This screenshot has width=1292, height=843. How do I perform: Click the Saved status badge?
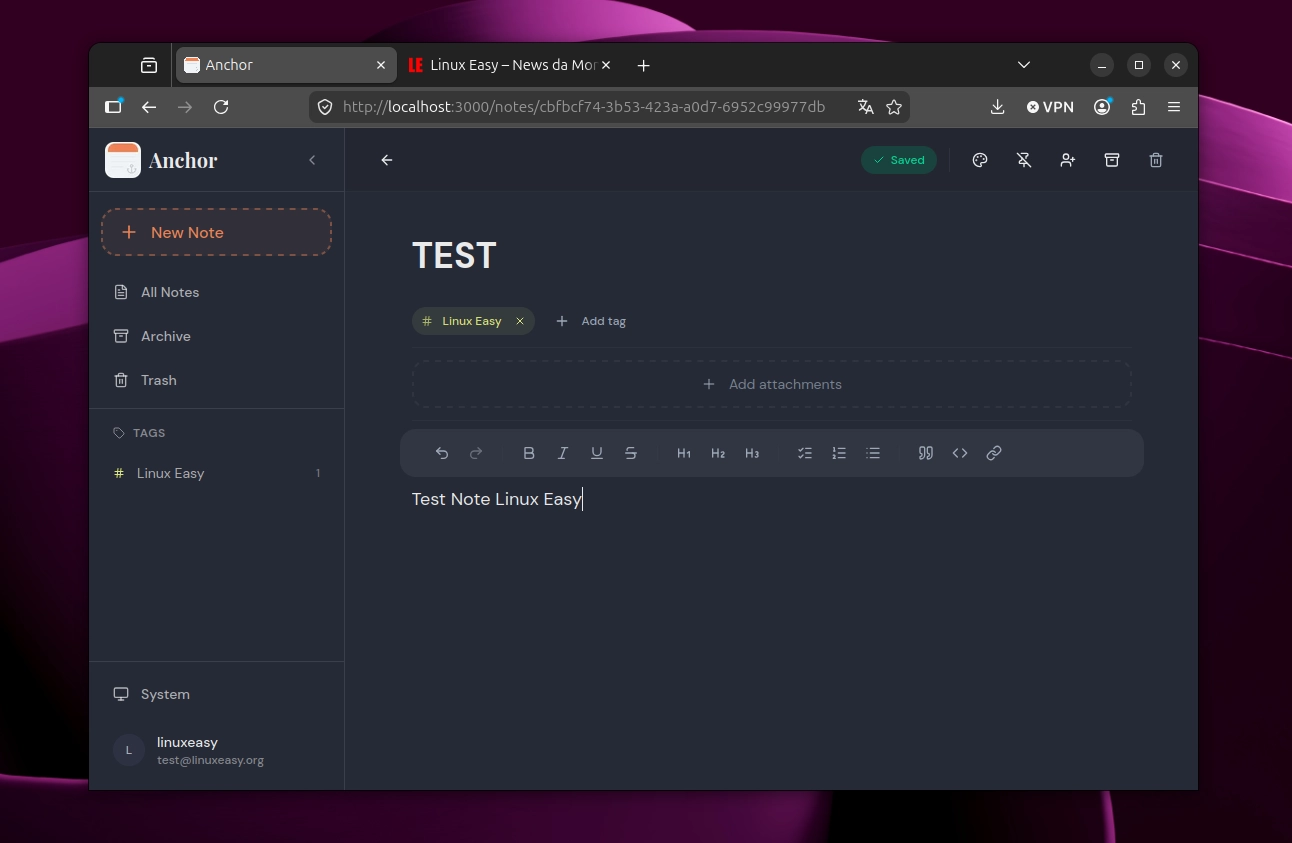point(899,160)
